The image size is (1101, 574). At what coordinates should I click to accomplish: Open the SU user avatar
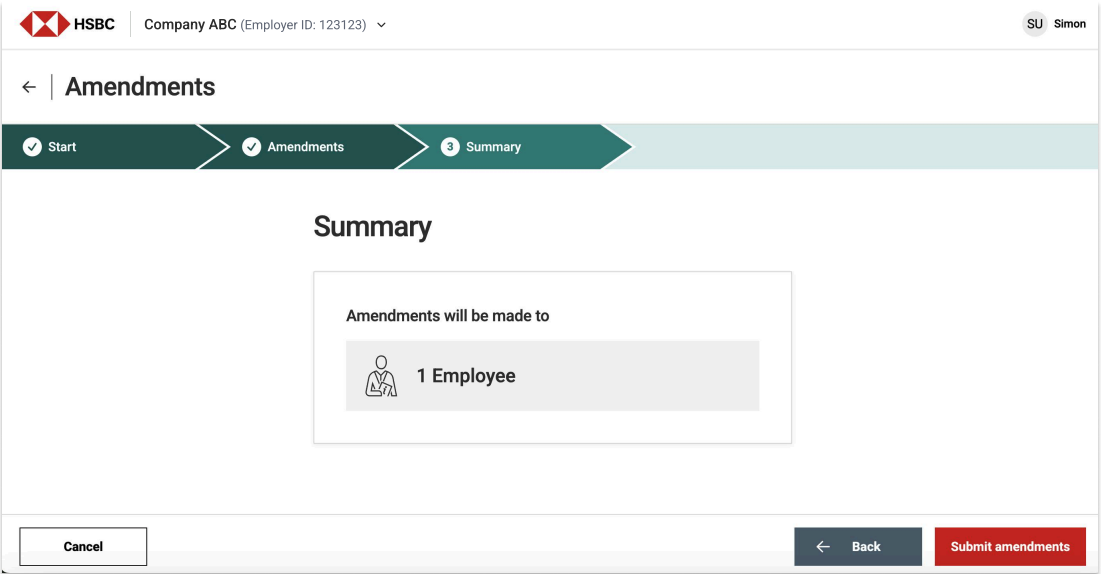click(1034, 24)
